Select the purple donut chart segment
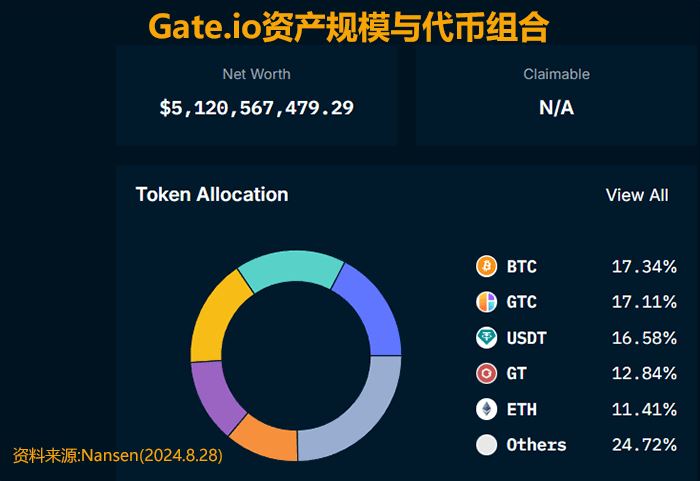700x481 pixels. (x=214, y=393)
